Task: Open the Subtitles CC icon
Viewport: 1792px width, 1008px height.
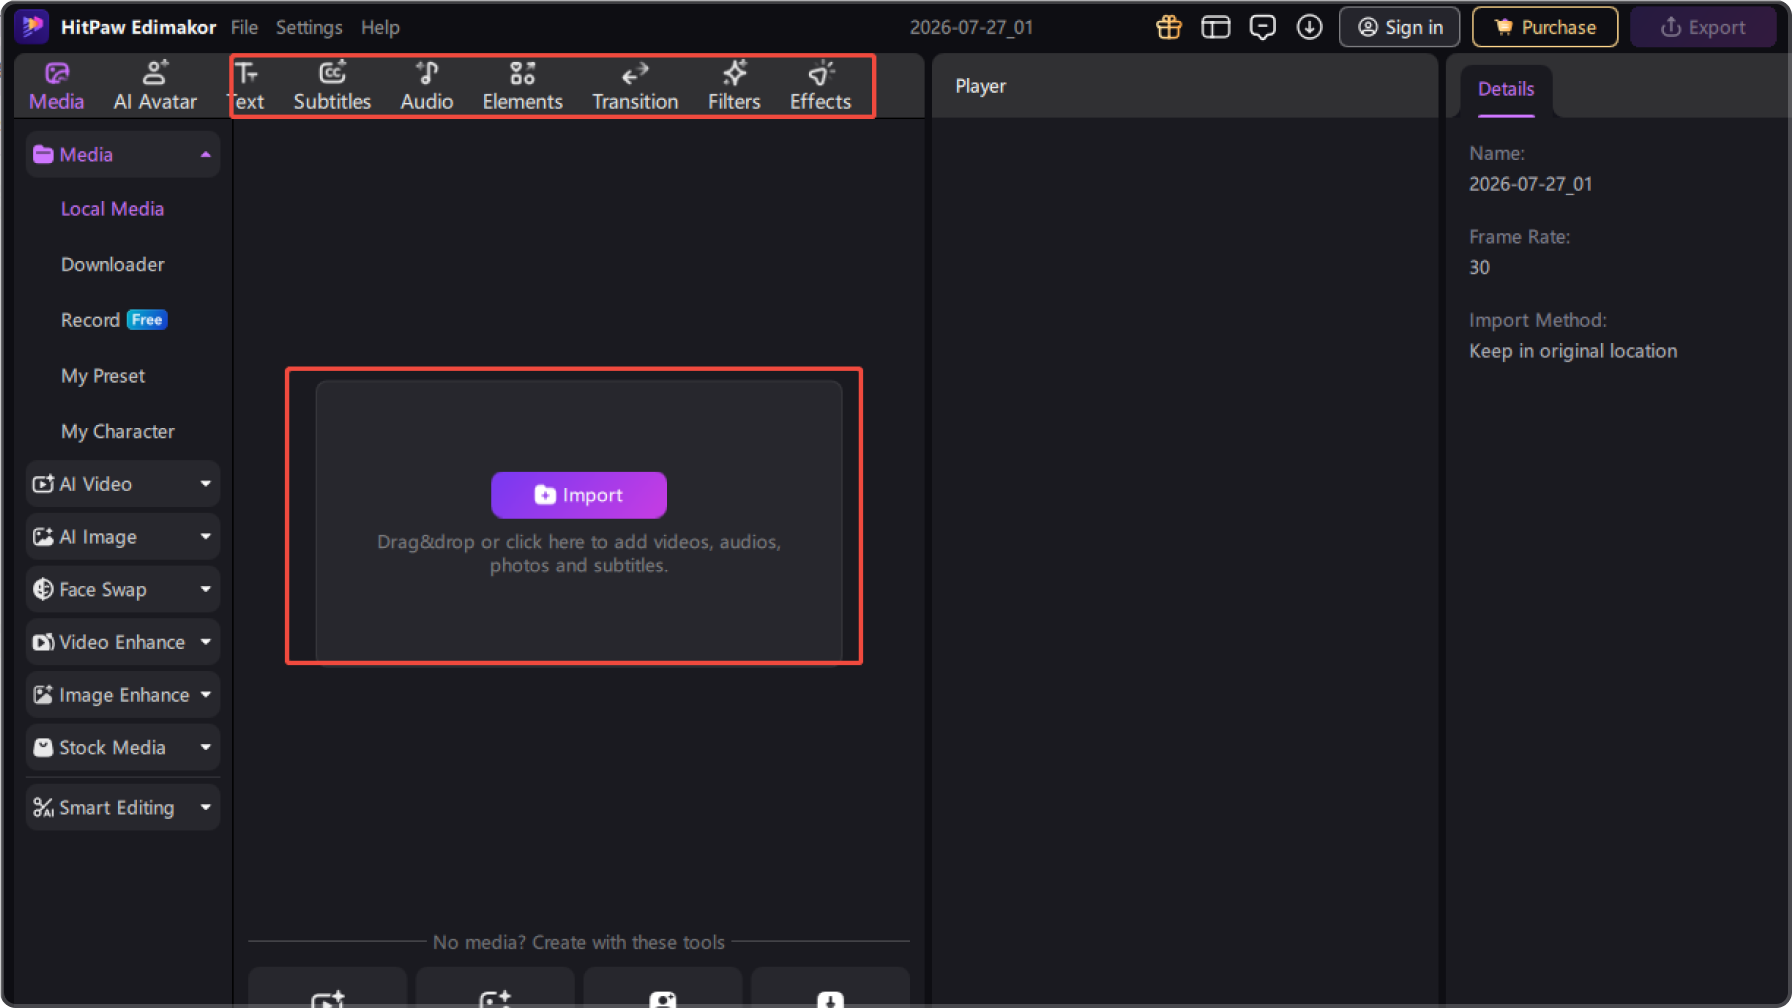Action: (x=332, y=73)
